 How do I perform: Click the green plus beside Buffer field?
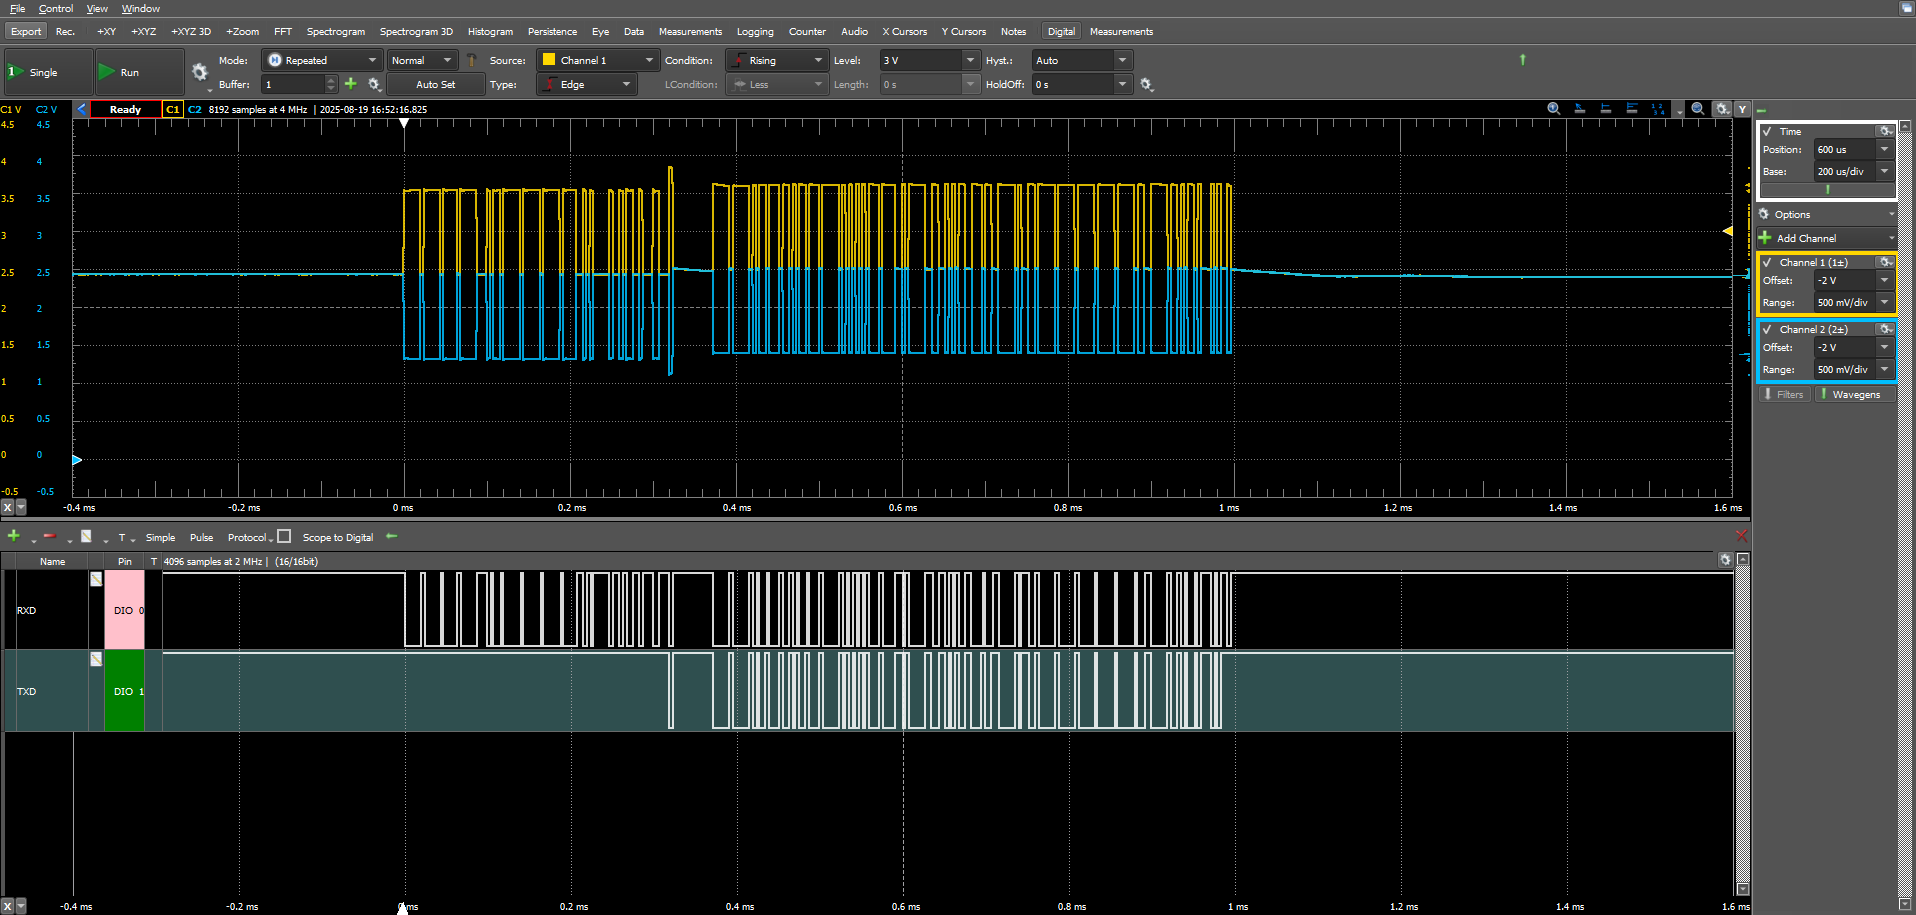click(351, 84)
